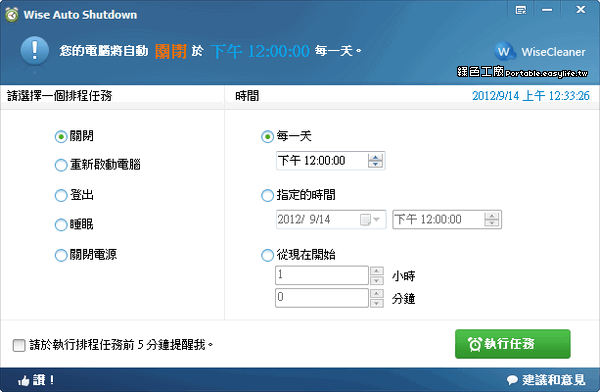The height and width of the screenshot is (392, 600).
Task: Open 建議和意見 feedback link
Action: coord(546,380)
